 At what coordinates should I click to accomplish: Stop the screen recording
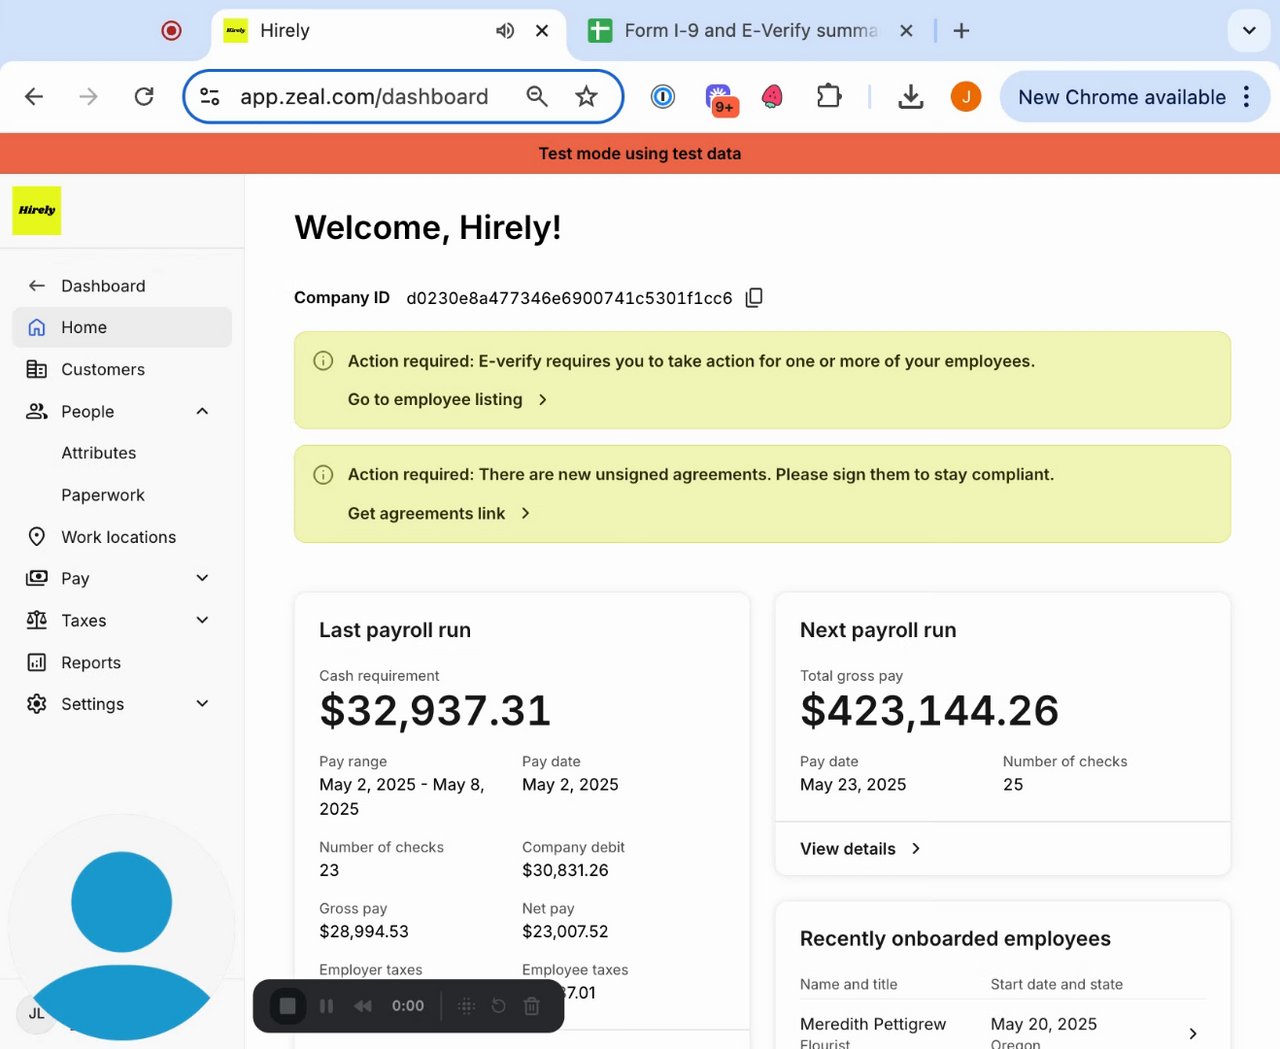287,1006
